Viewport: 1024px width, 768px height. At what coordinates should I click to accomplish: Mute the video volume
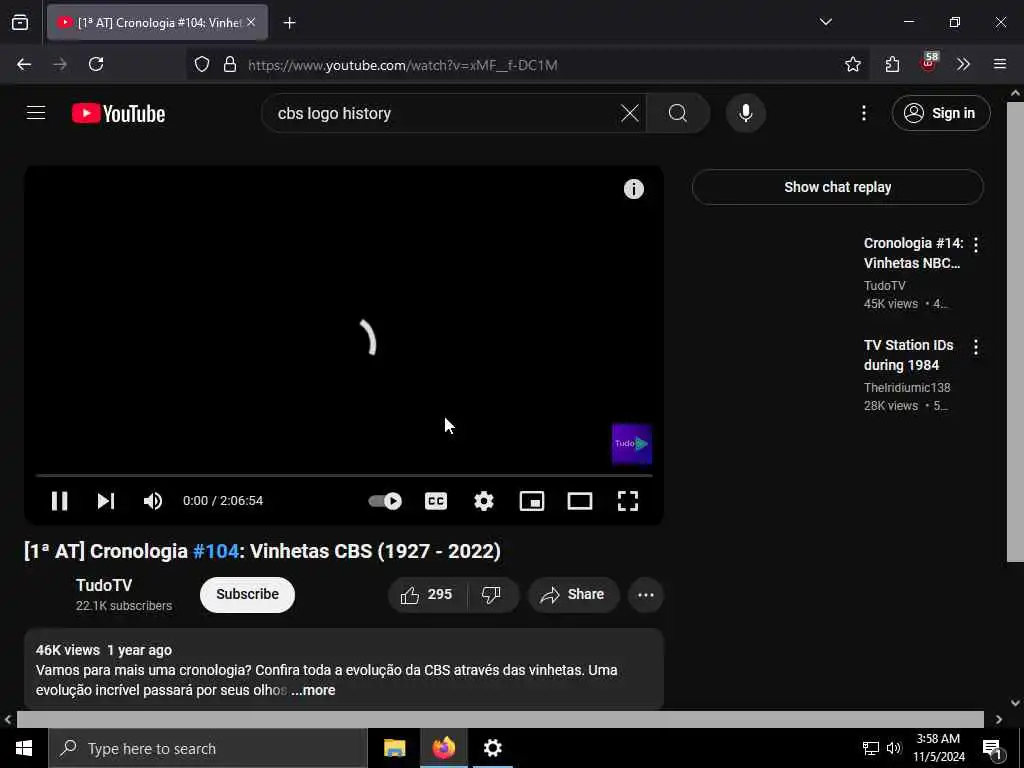point(152,501)
